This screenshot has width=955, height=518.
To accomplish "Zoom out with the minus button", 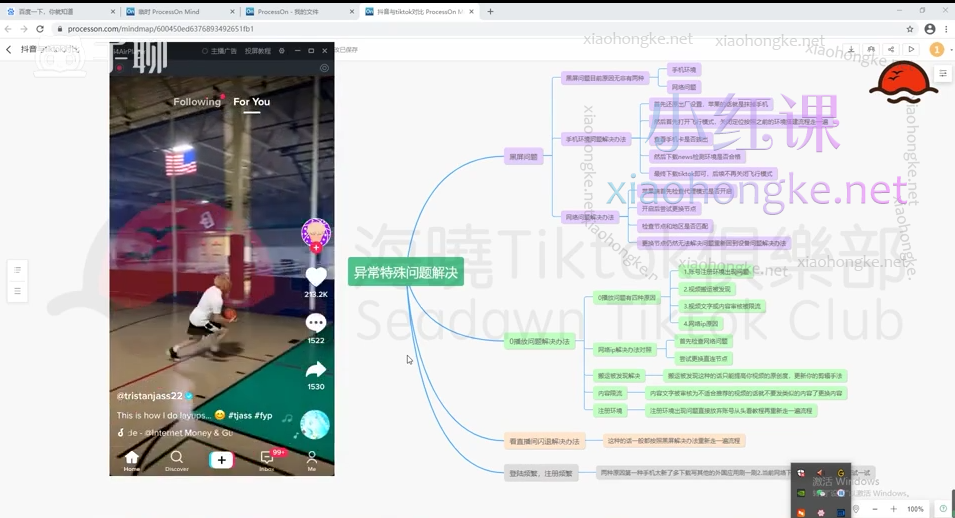I will point(875,509).
